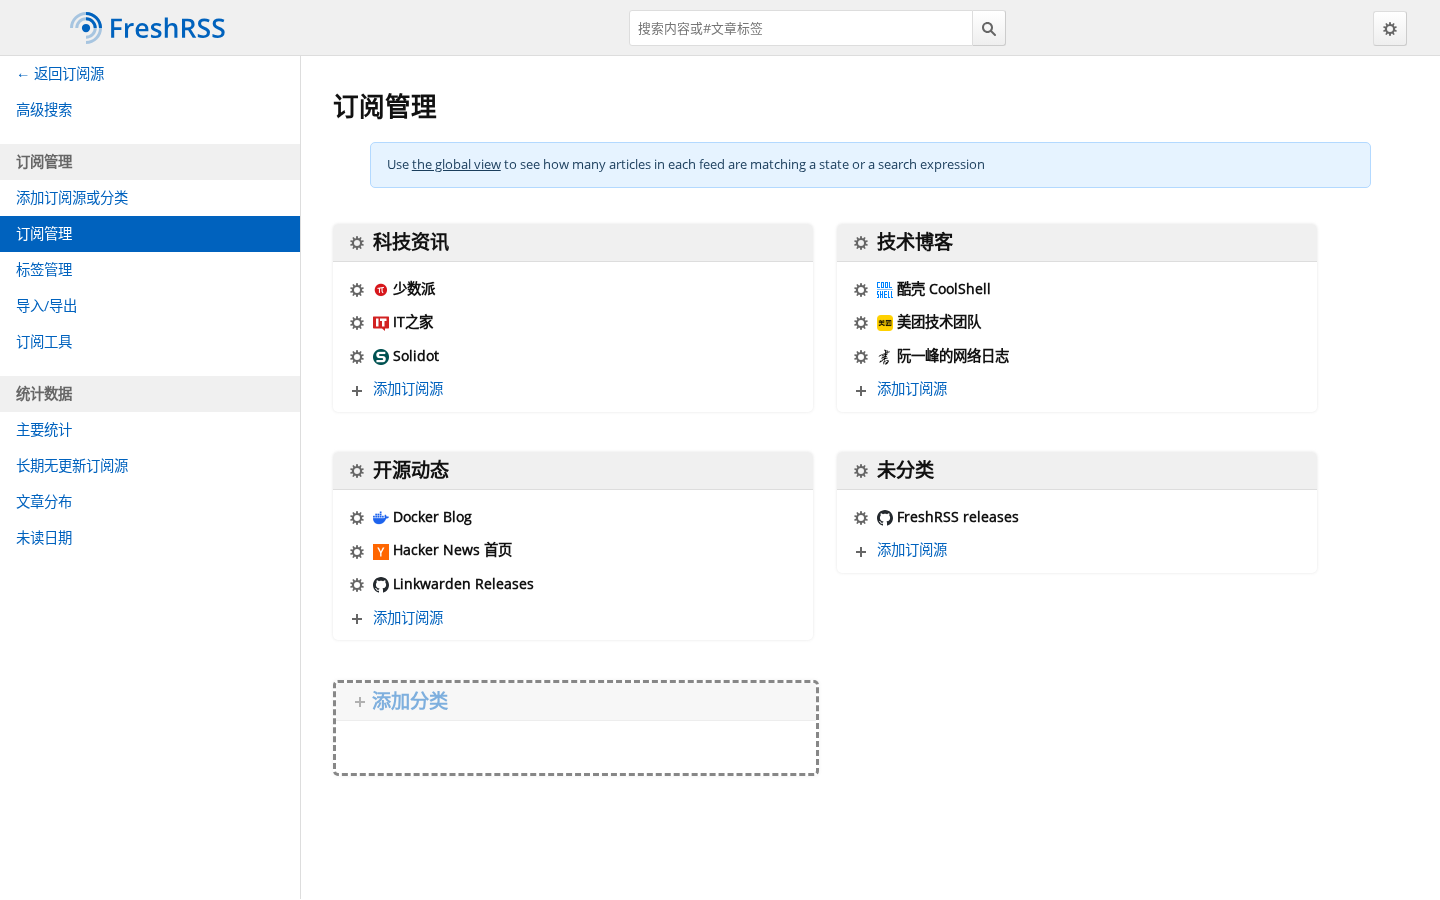Click the 少数派 feed name
Viewport: 1440px width, 900px height.
coord(414,289)
